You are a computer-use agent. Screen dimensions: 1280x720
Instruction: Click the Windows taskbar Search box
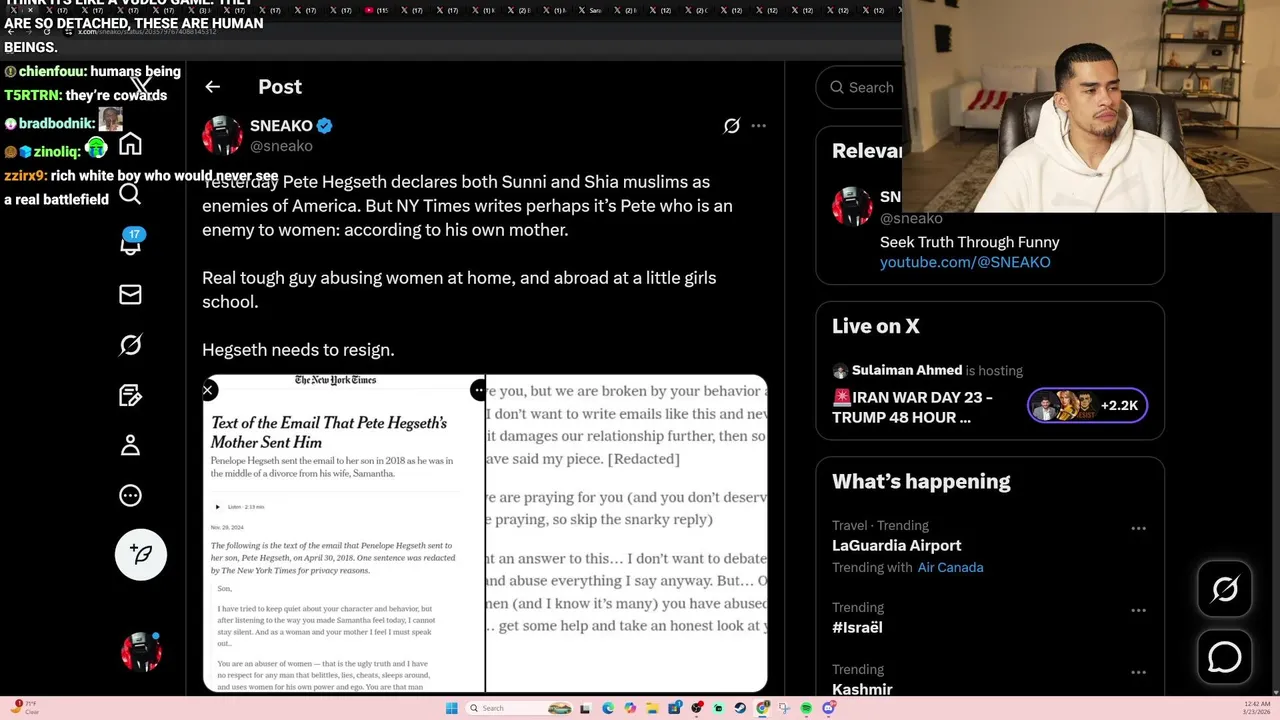point(520,708)
